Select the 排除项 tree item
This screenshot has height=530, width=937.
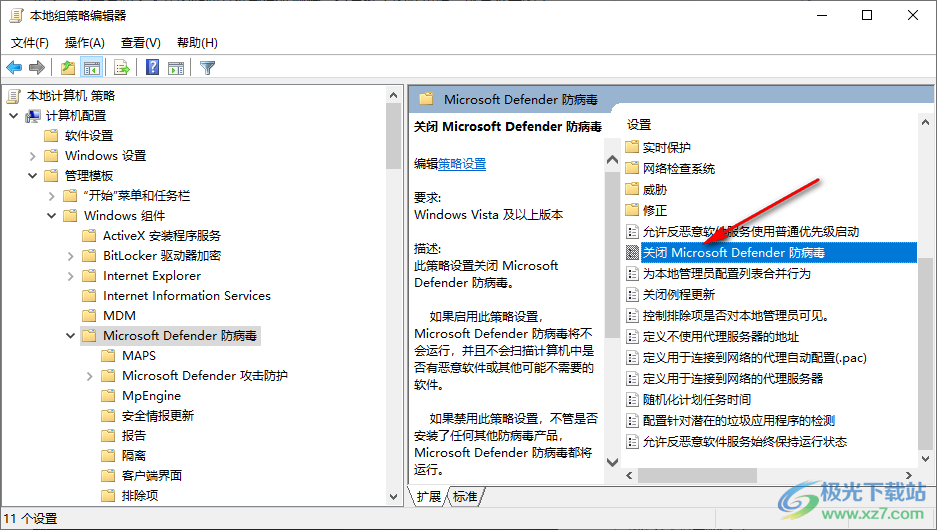click(x=140, y=495)
